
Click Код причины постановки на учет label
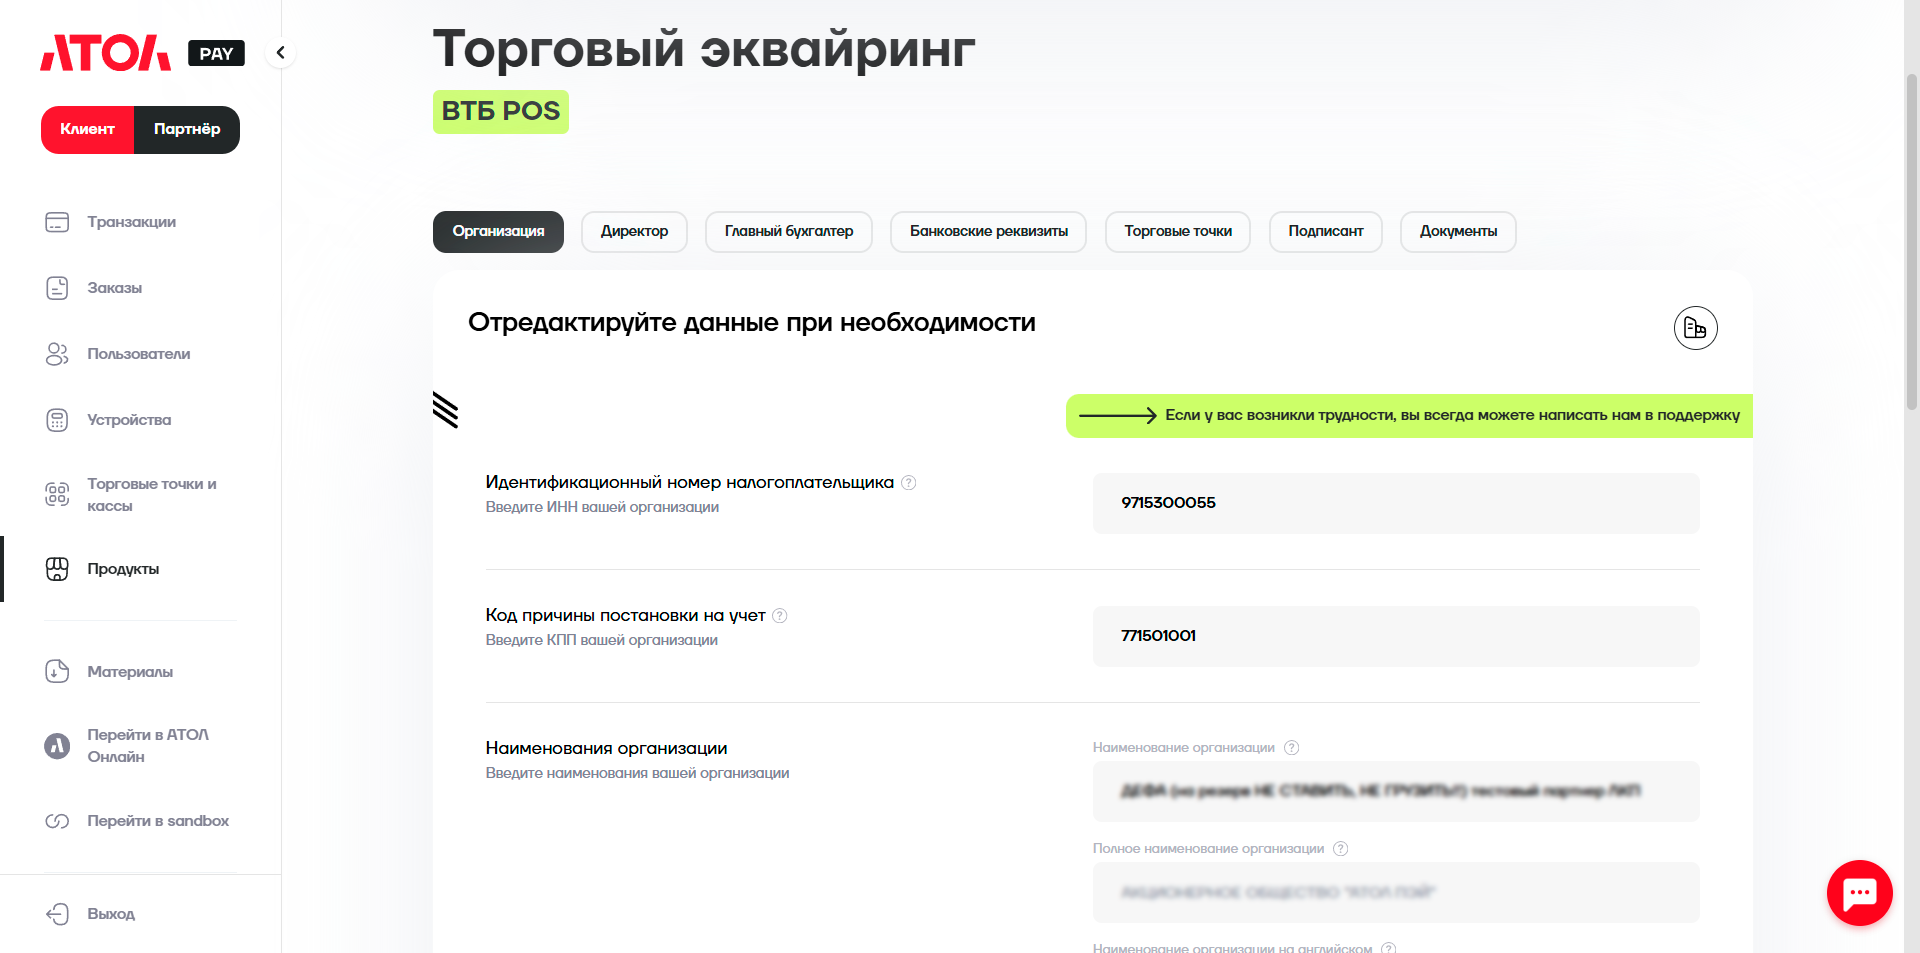pyautogui.click(x=626, y=615)
